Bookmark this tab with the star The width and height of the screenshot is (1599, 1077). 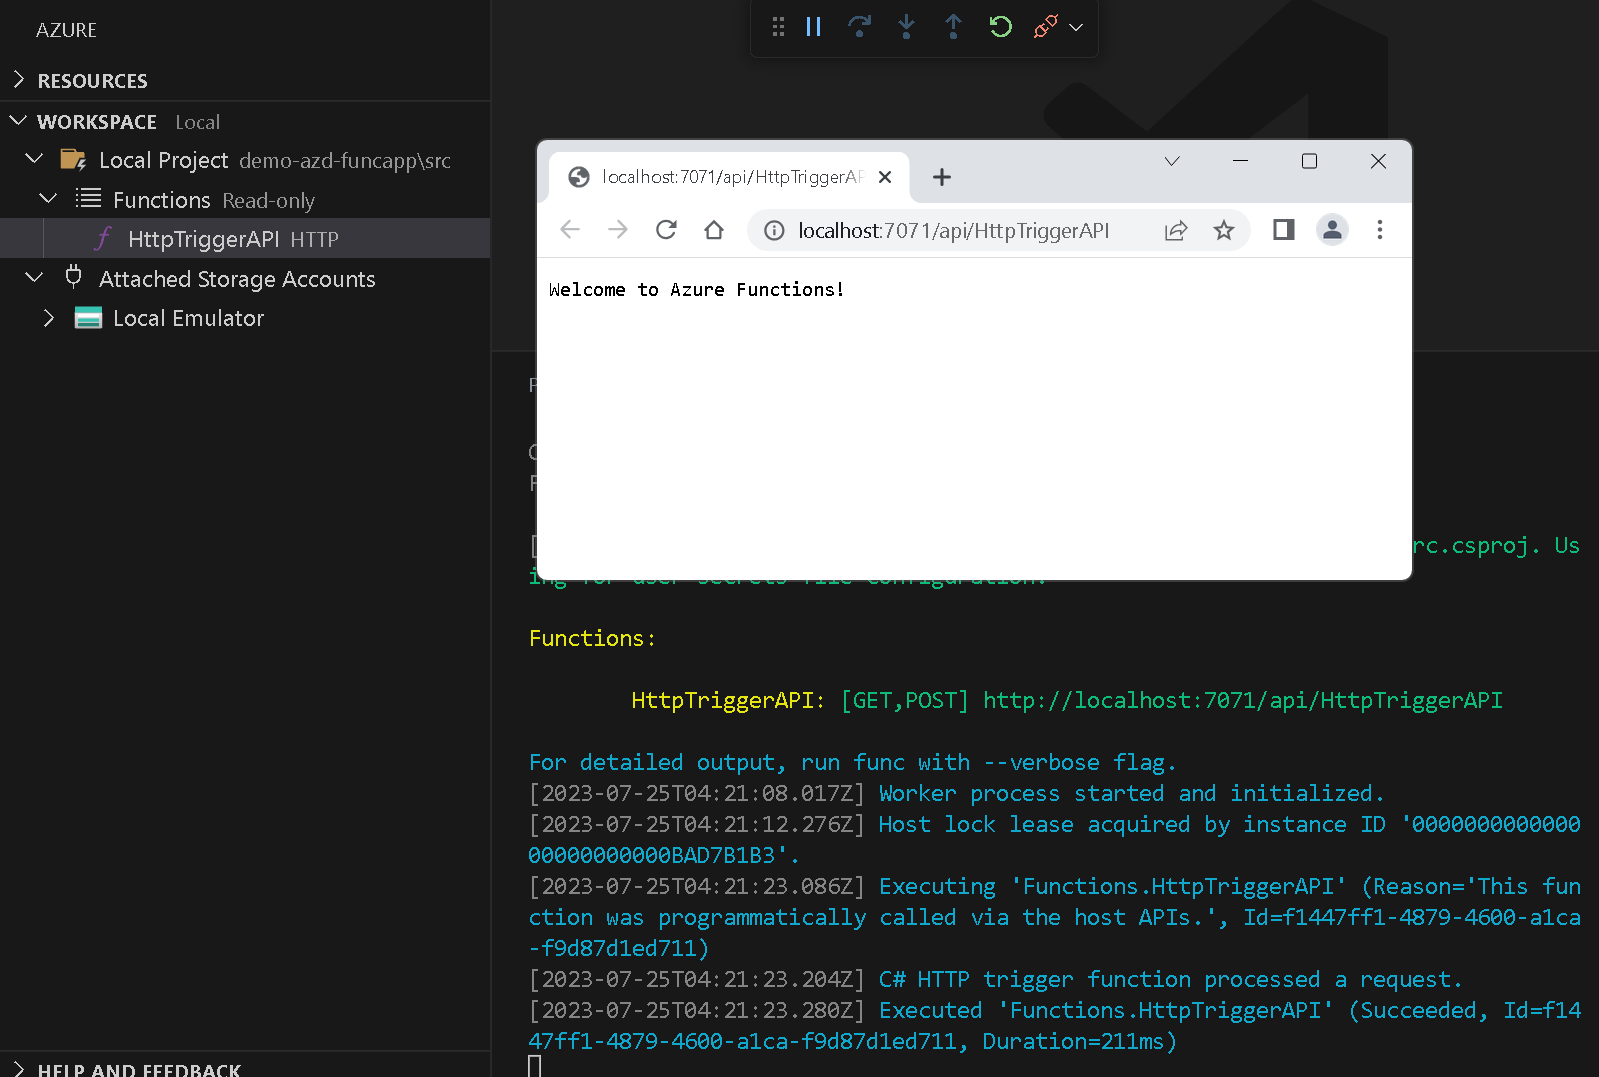click(x=1224, y=231)
